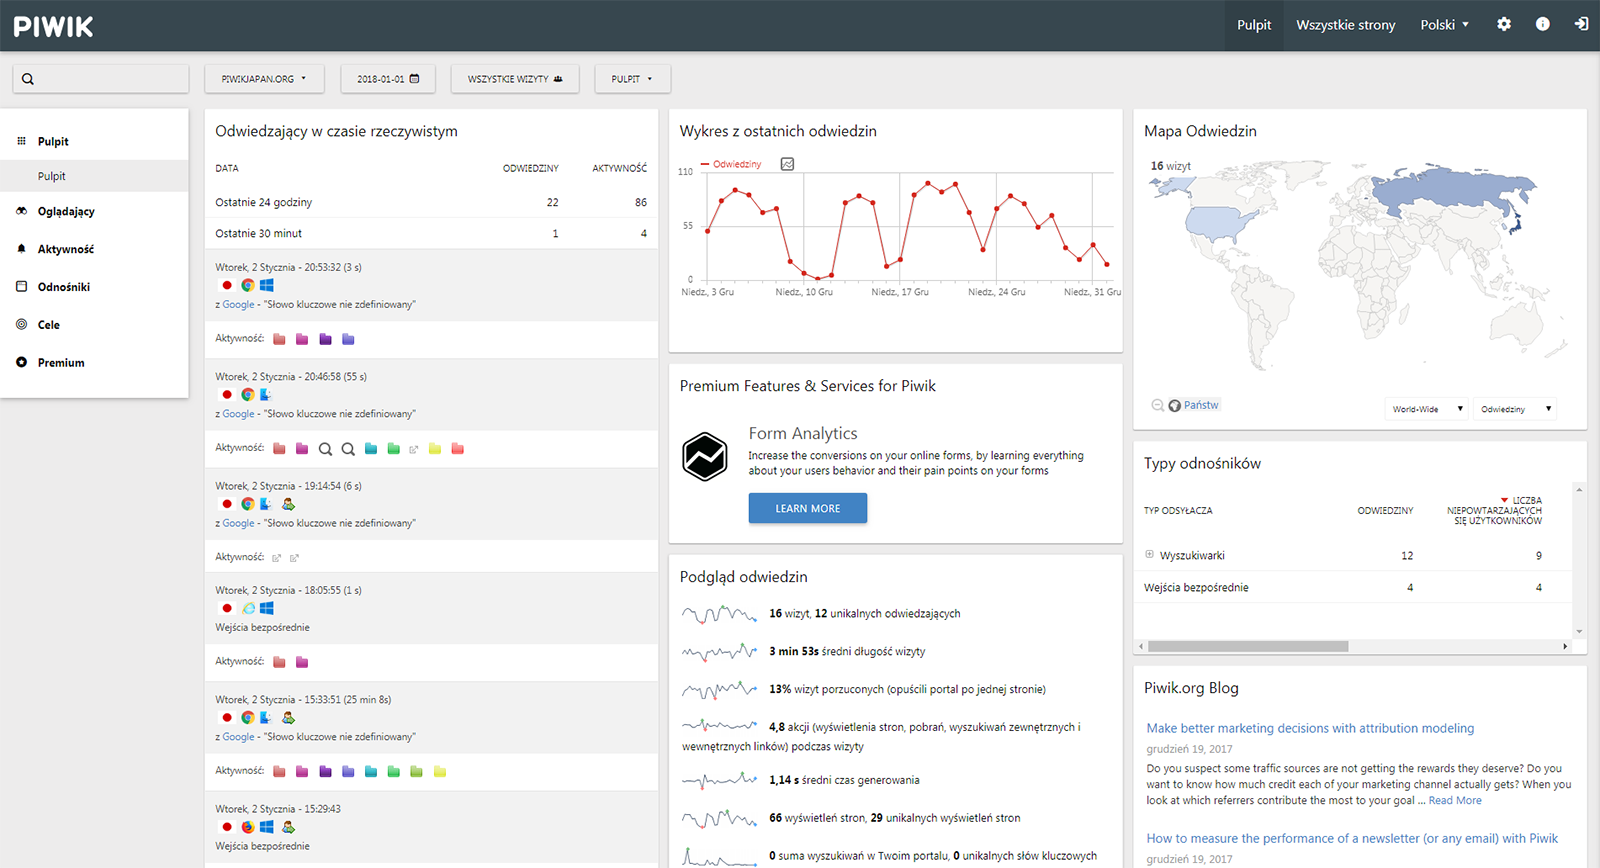Click the first outlink icon in the 19:14:54 activity
1600x868 pixels.
(277, 558)
